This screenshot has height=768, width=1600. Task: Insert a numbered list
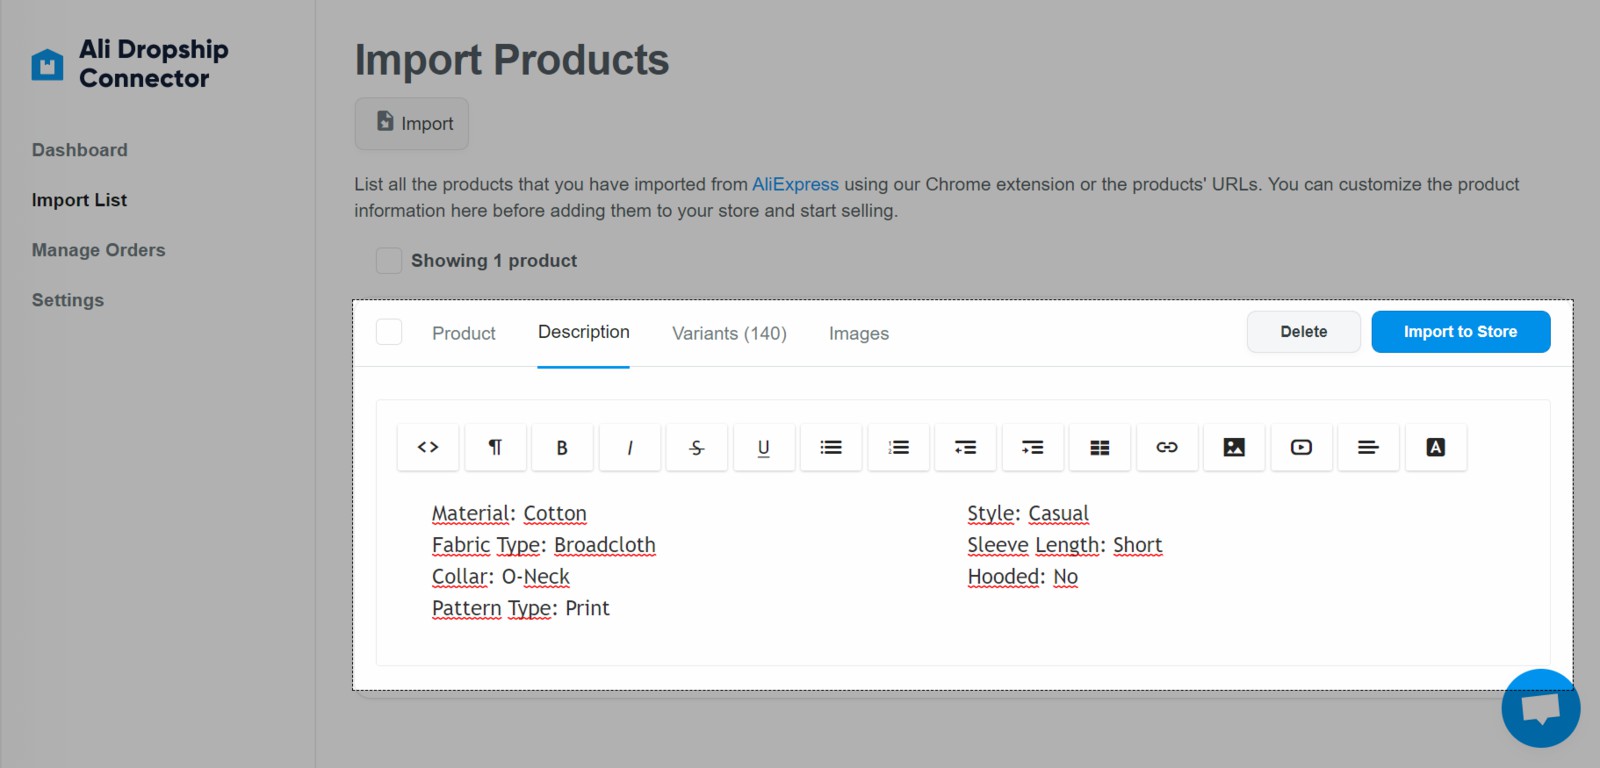(x=898, y=447)
